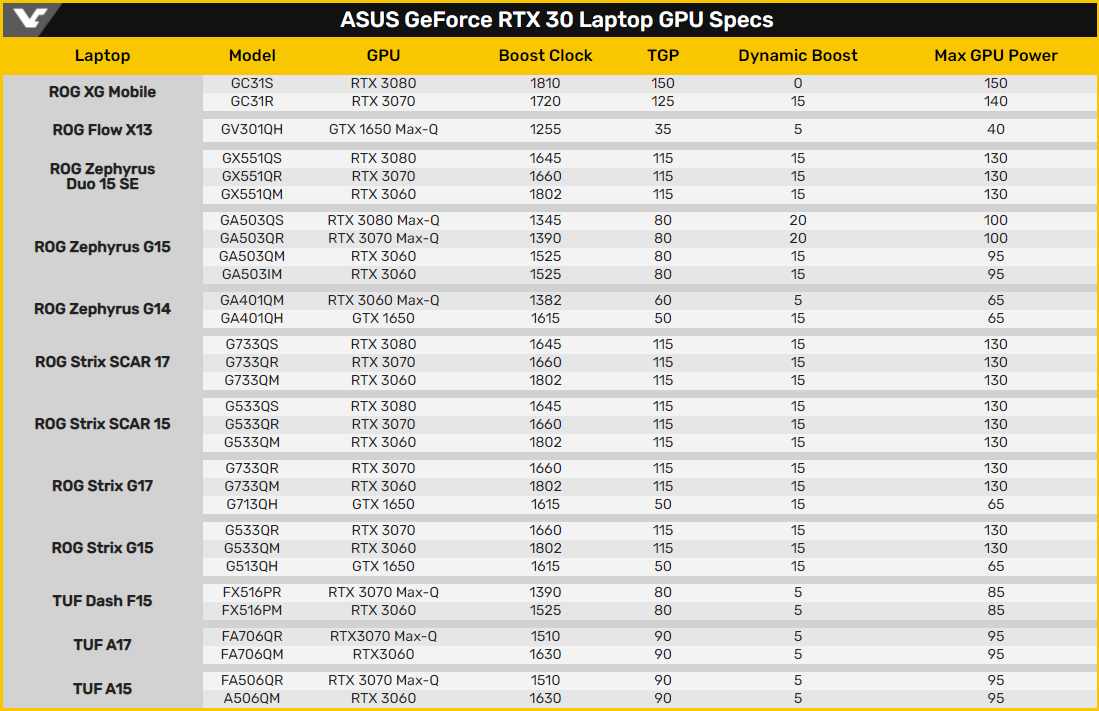Select model cell G733QS
This screenshot has width=1099, height=711.
point(252,344)
